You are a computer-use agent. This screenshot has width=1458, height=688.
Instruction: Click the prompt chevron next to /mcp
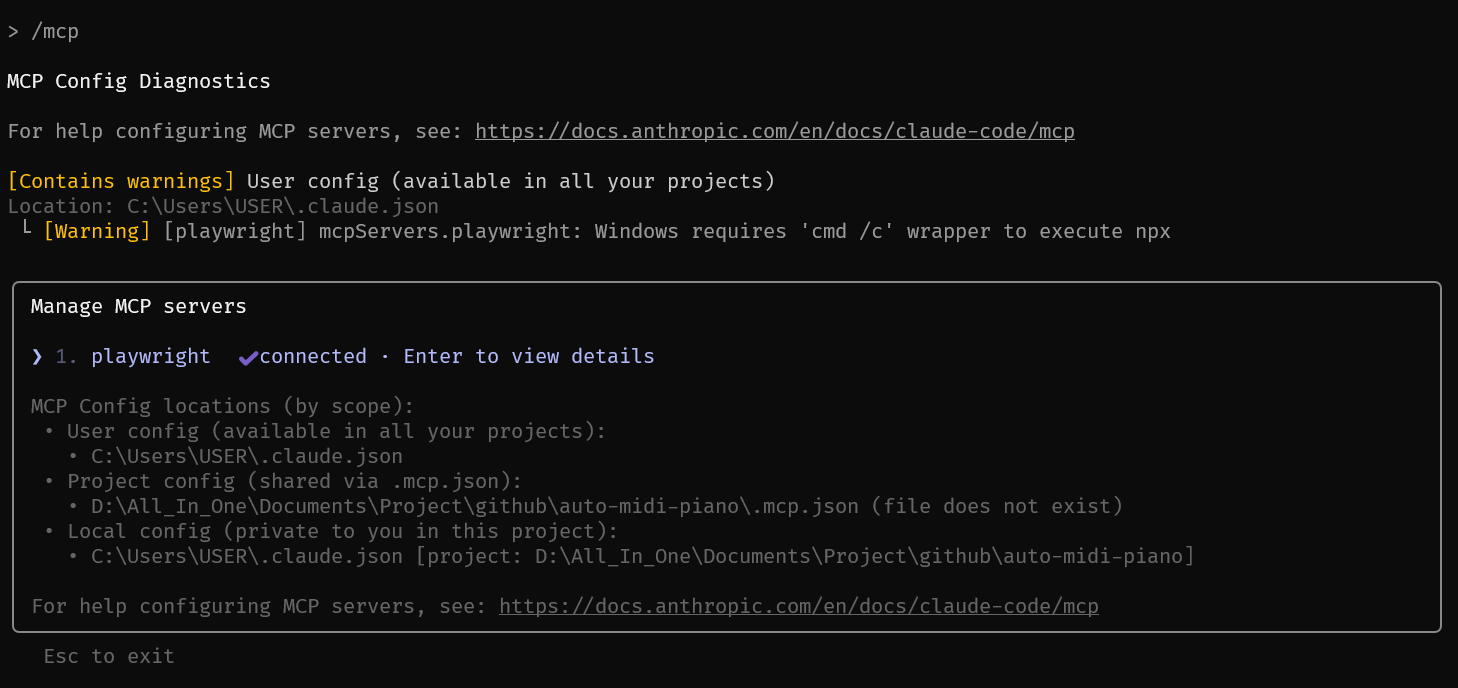(x=13, y=31)
